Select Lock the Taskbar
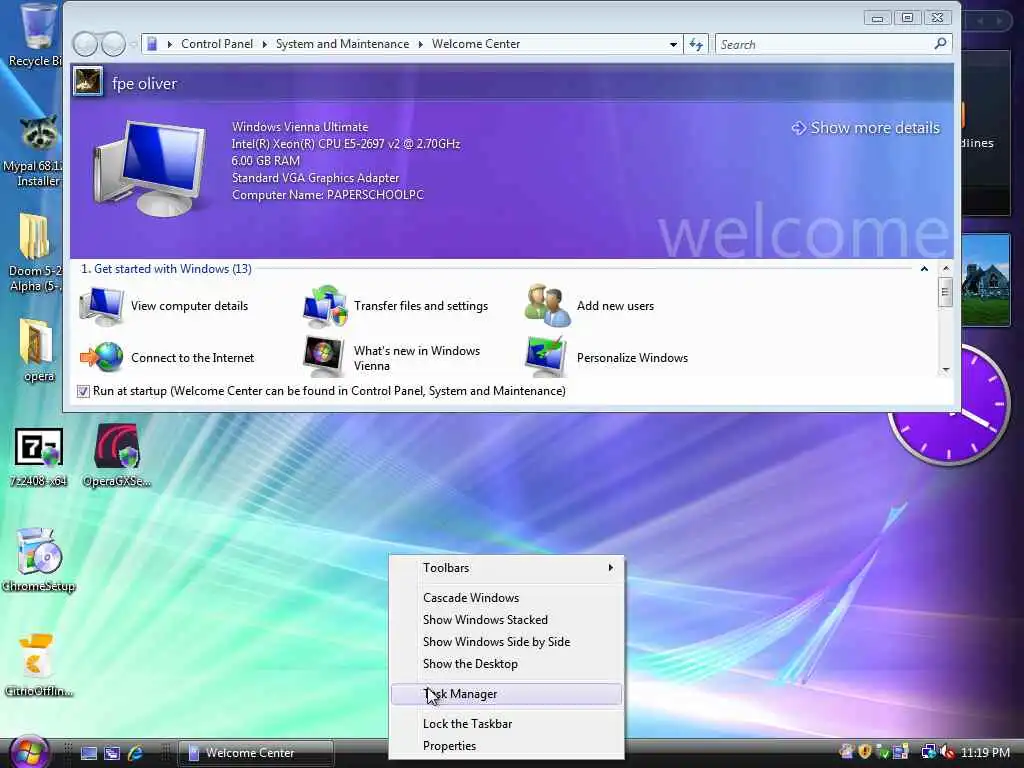Viewport: 1024px width, 768px height. coord(506,724)
